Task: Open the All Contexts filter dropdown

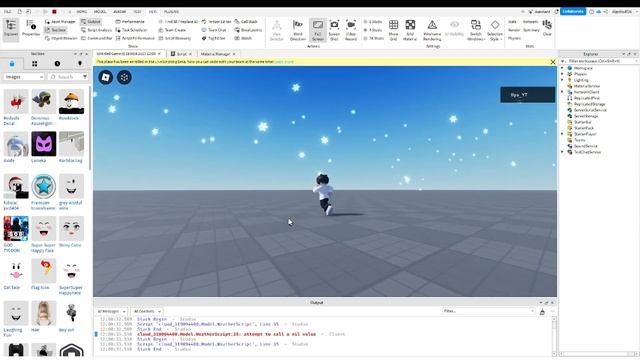Action: [147, 311]
